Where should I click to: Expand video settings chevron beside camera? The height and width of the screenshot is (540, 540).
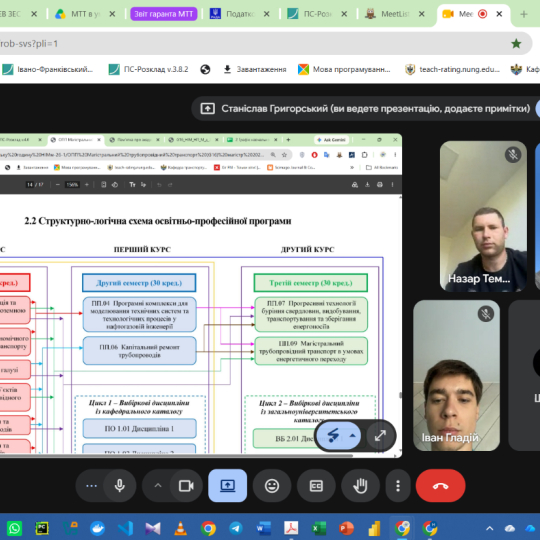(x=158, y=486)
